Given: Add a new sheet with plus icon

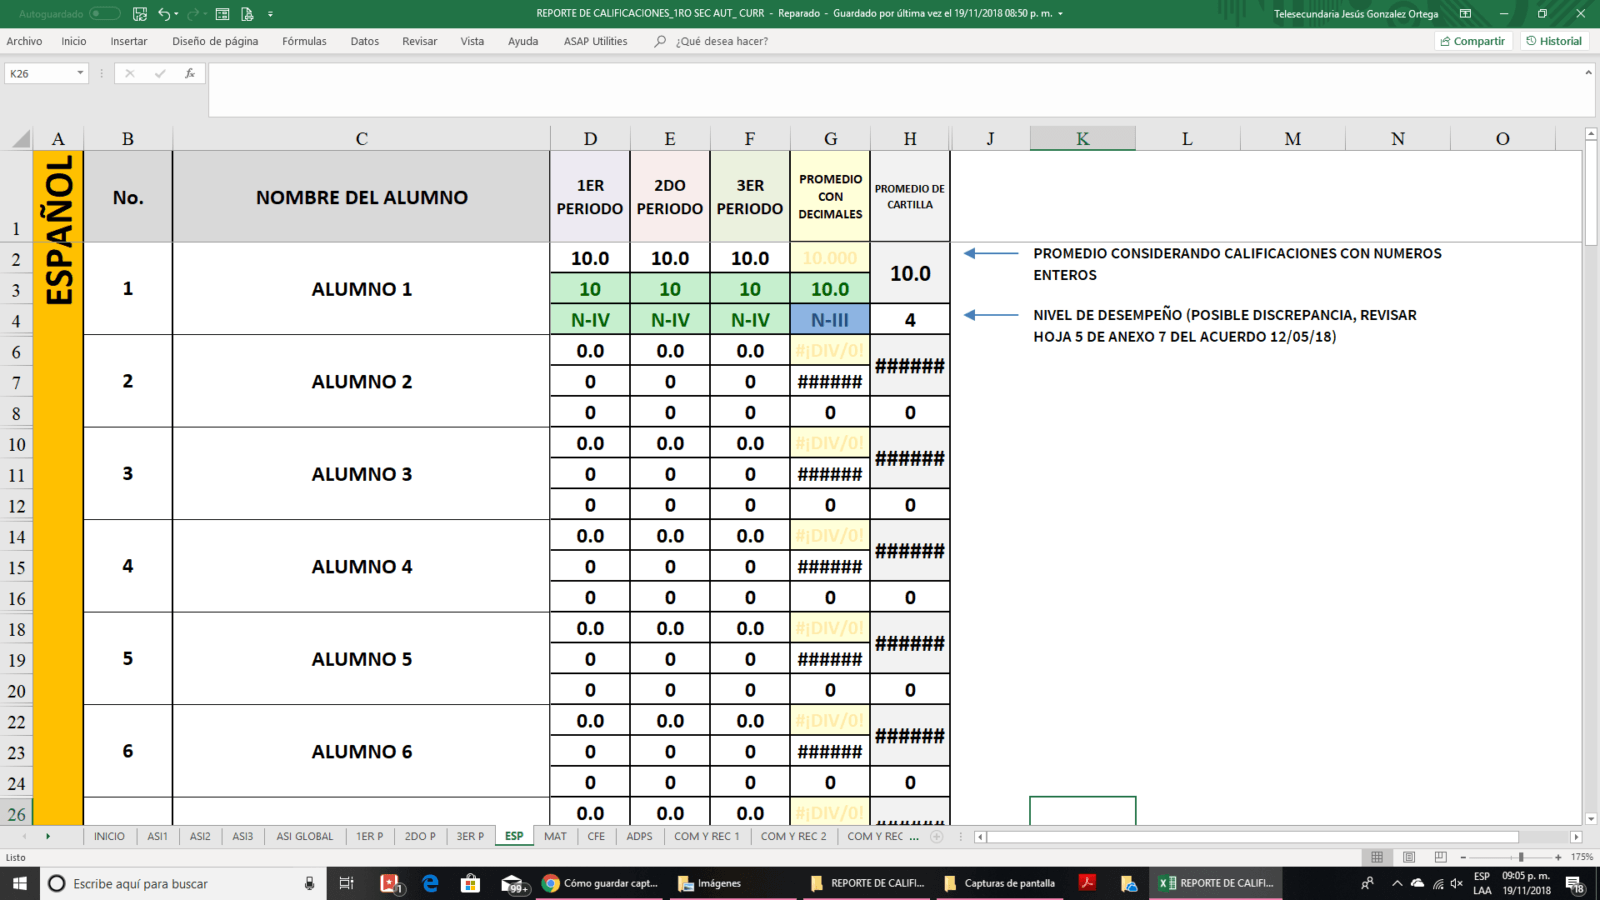Looking at the screenshot, I should (x=937, y=836).
